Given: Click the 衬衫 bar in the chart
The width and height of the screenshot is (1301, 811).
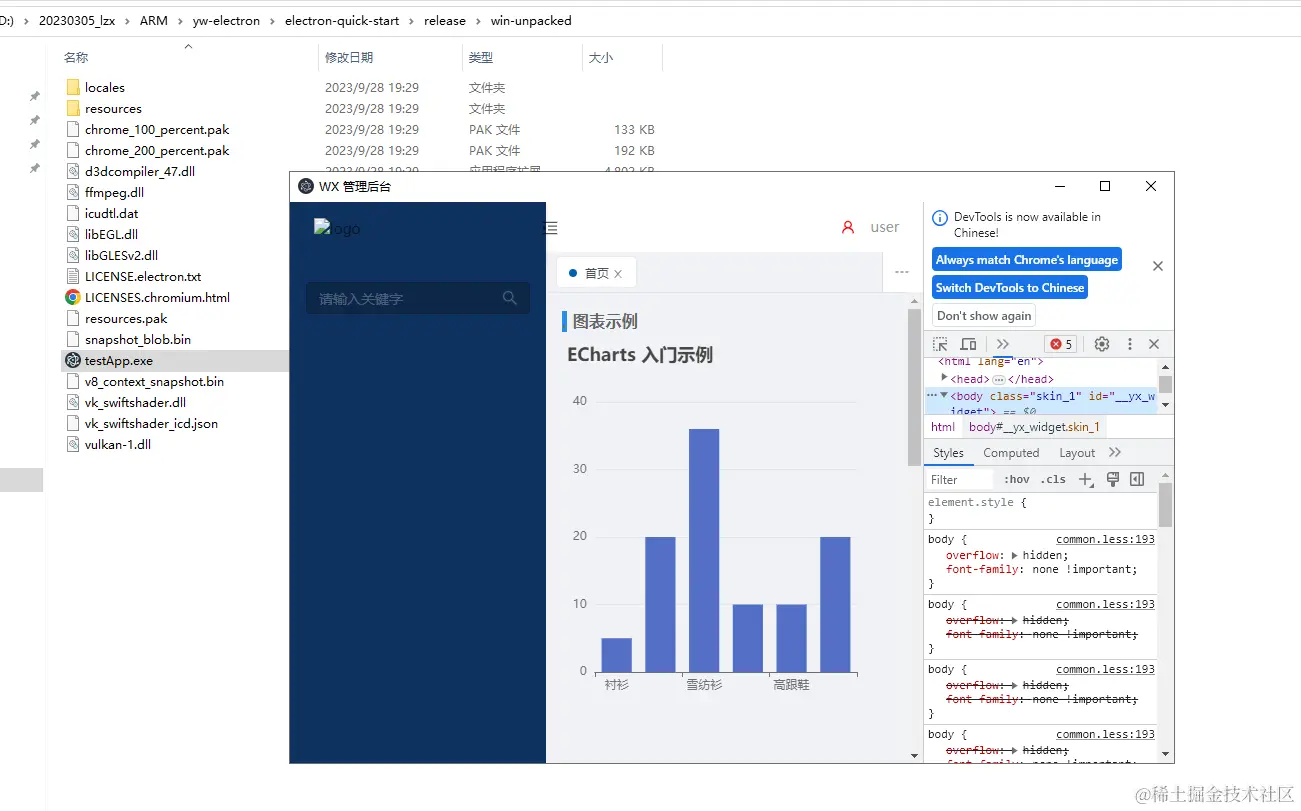Looking at the screenshot, I should point(616,655).
